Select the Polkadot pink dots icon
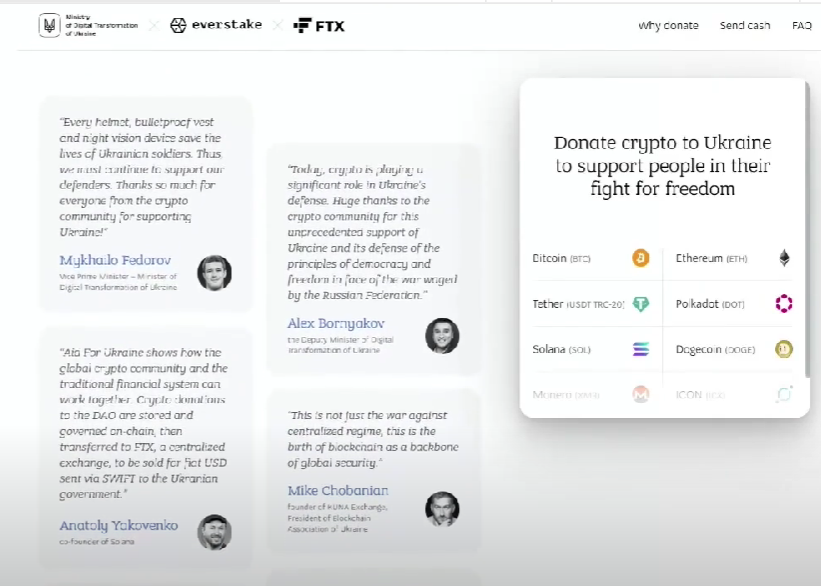The height and width of the screenshot is (586, 821). click(784, 304)
